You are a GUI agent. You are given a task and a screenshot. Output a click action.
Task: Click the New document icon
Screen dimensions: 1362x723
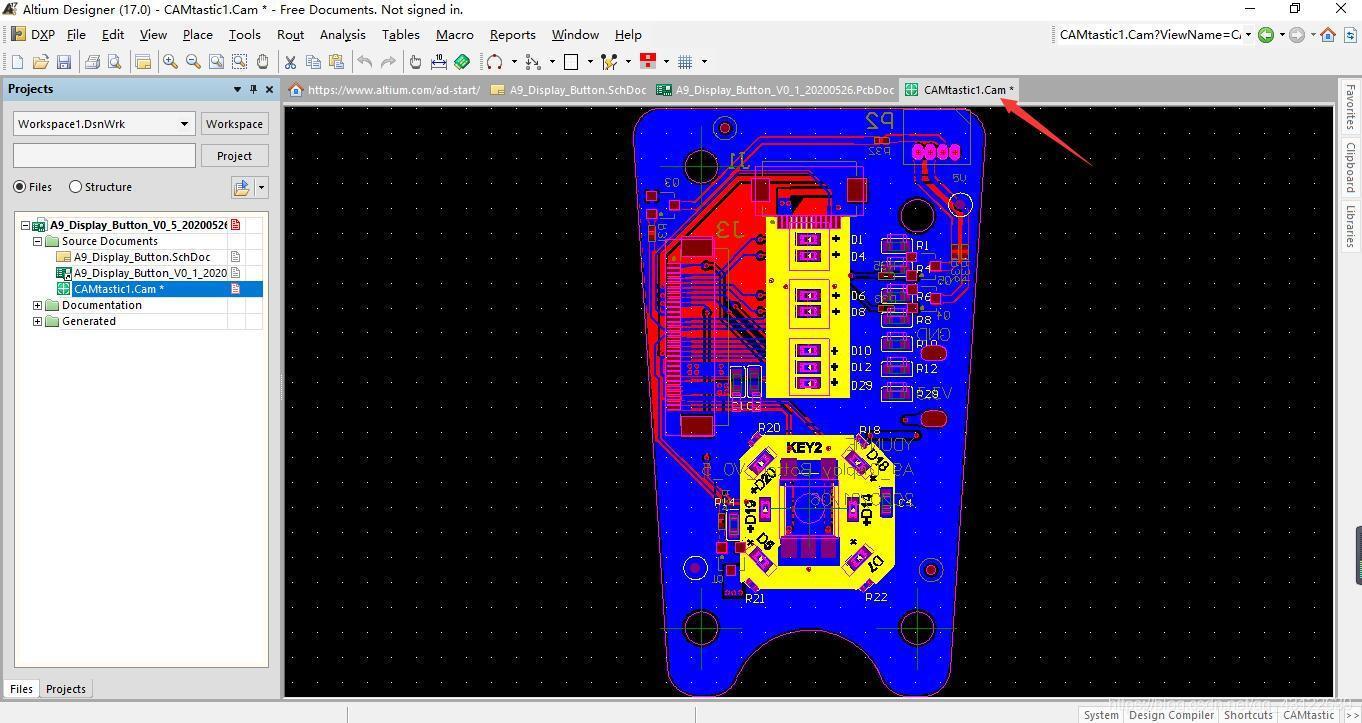click(x=17, y=62)
